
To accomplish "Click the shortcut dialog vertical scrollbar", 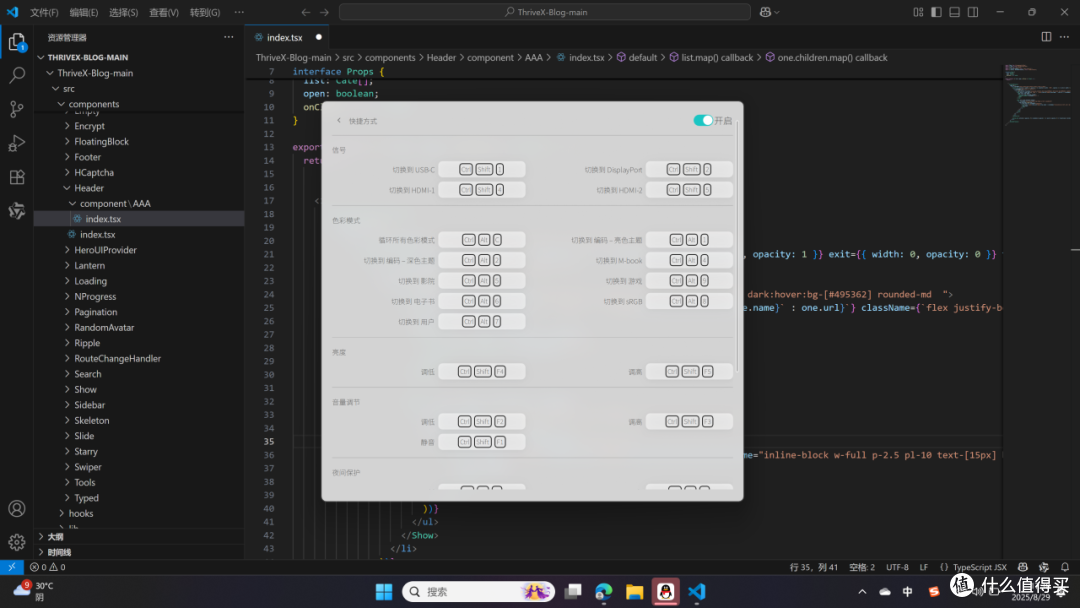I will 738,248.
